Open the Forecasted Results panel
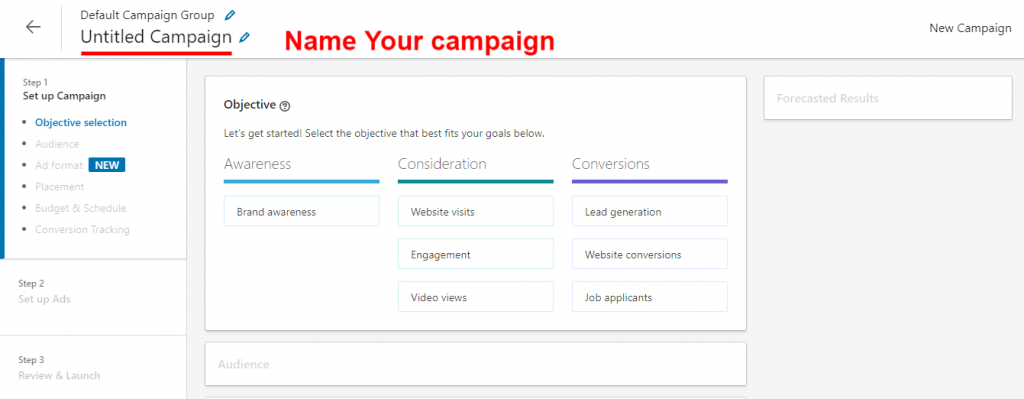The height and width of the screenshot is (399, 1024). 888,98
